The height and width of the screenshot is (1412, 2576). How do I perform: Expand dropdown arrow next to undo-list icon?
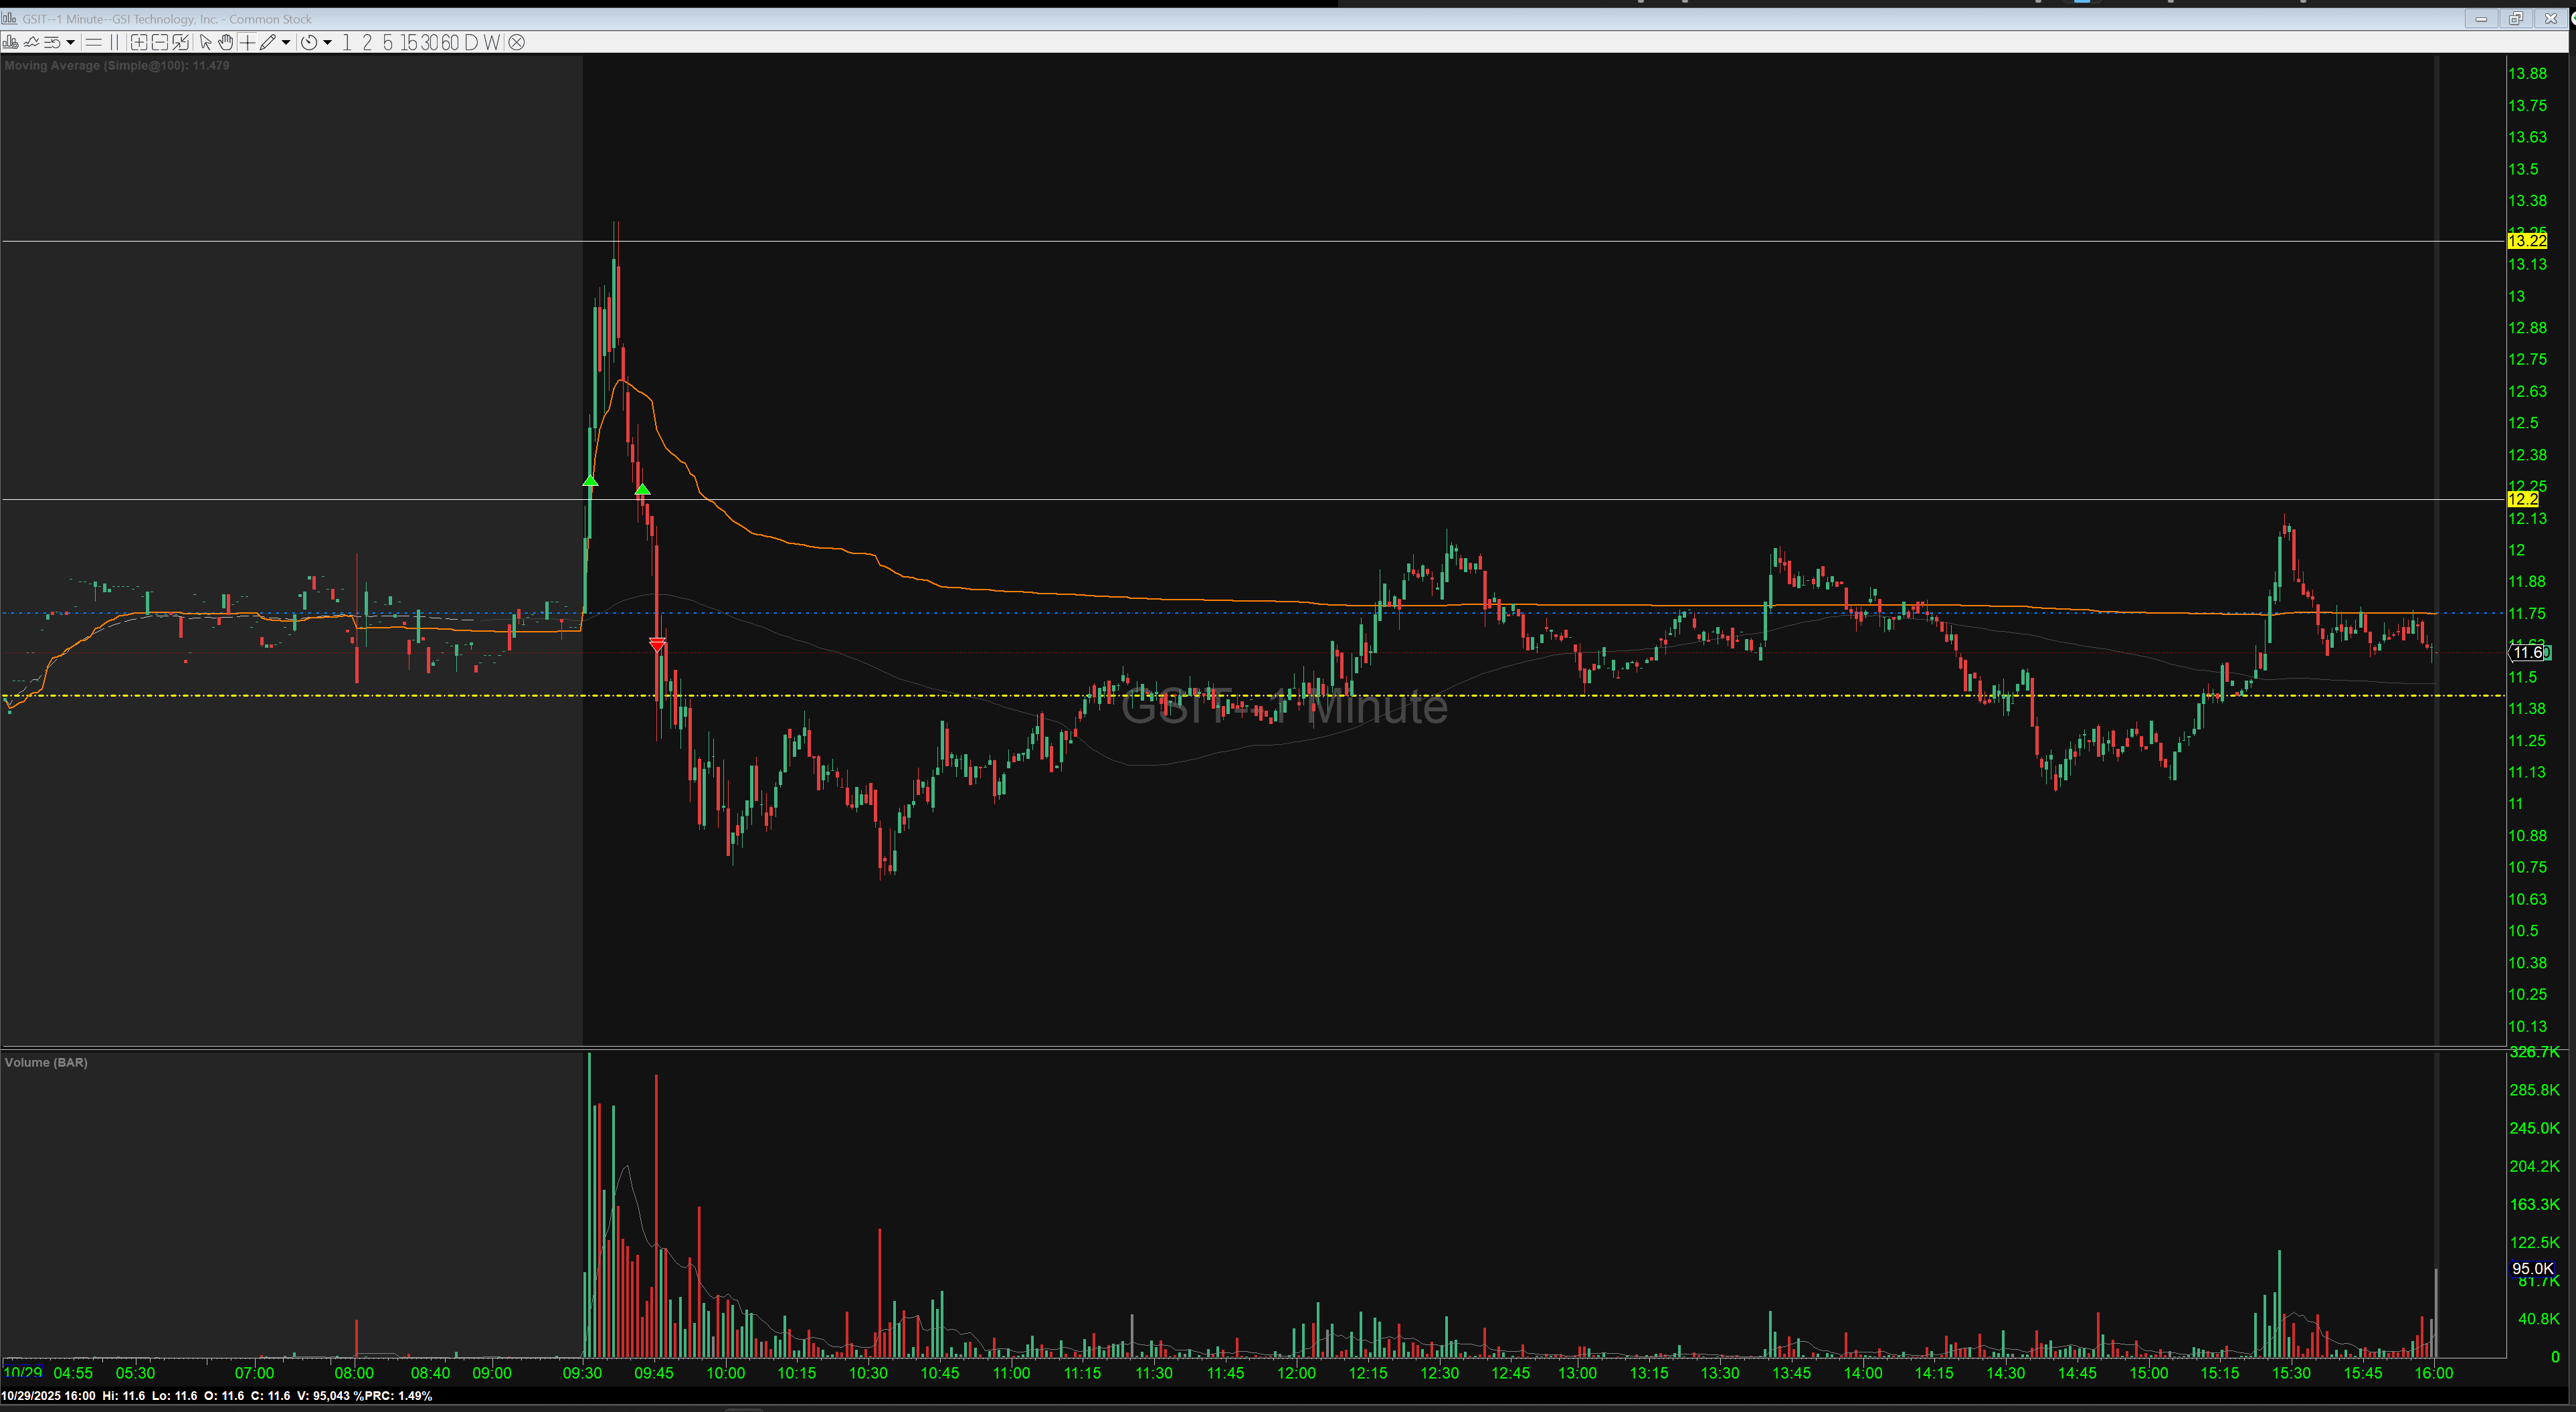coord(70,42)
